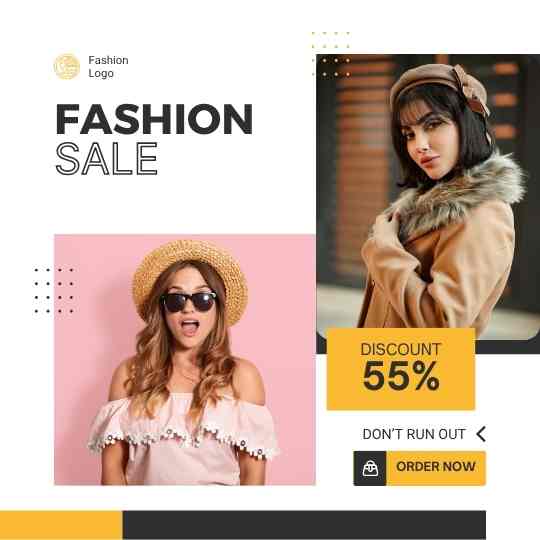Open the woman in fur coat photo
The width and height of the screenshot is (540, 540).
click(428, 197)
